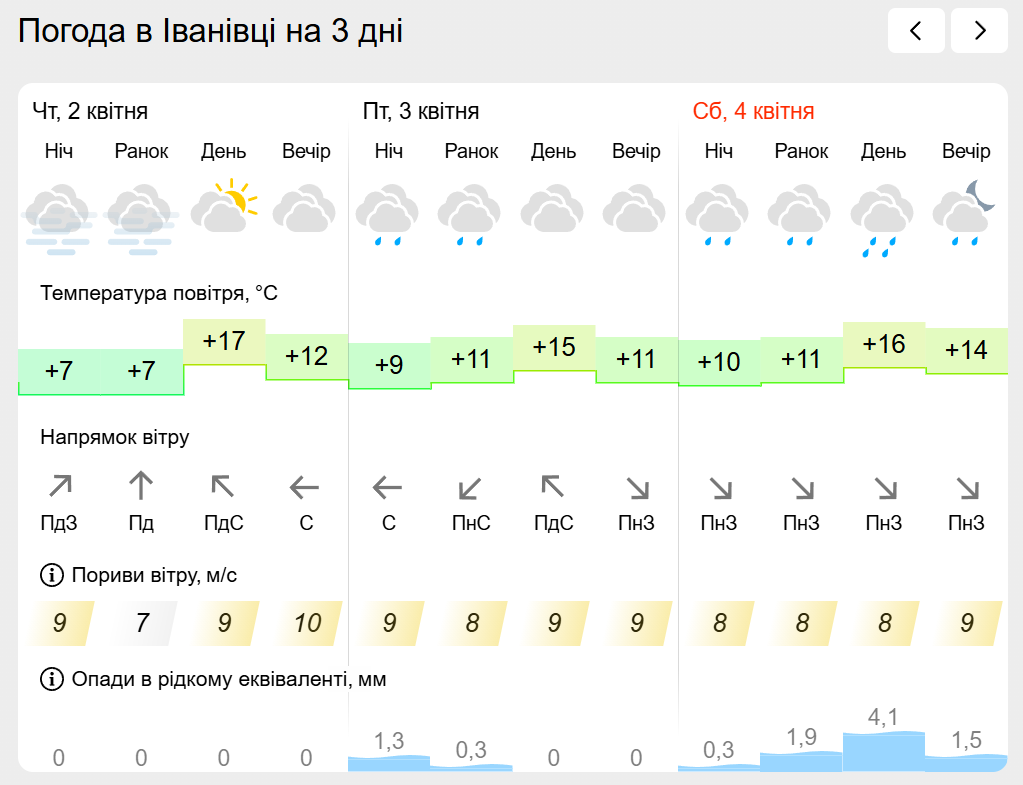The image size is (1023, 785).
Task: Click Thursday night fog cloud icon
Action: 59,214
